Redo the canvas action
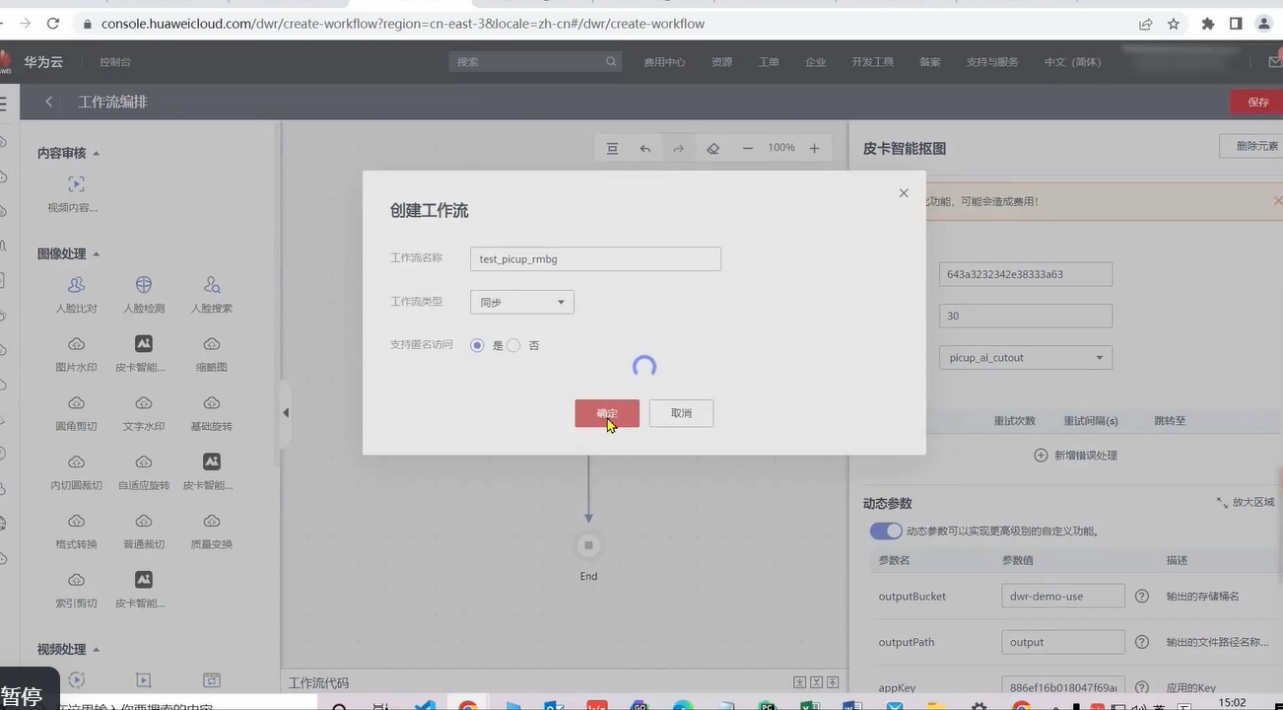The width and height of the screenshot is (1283, 710). tap(678, 148)
